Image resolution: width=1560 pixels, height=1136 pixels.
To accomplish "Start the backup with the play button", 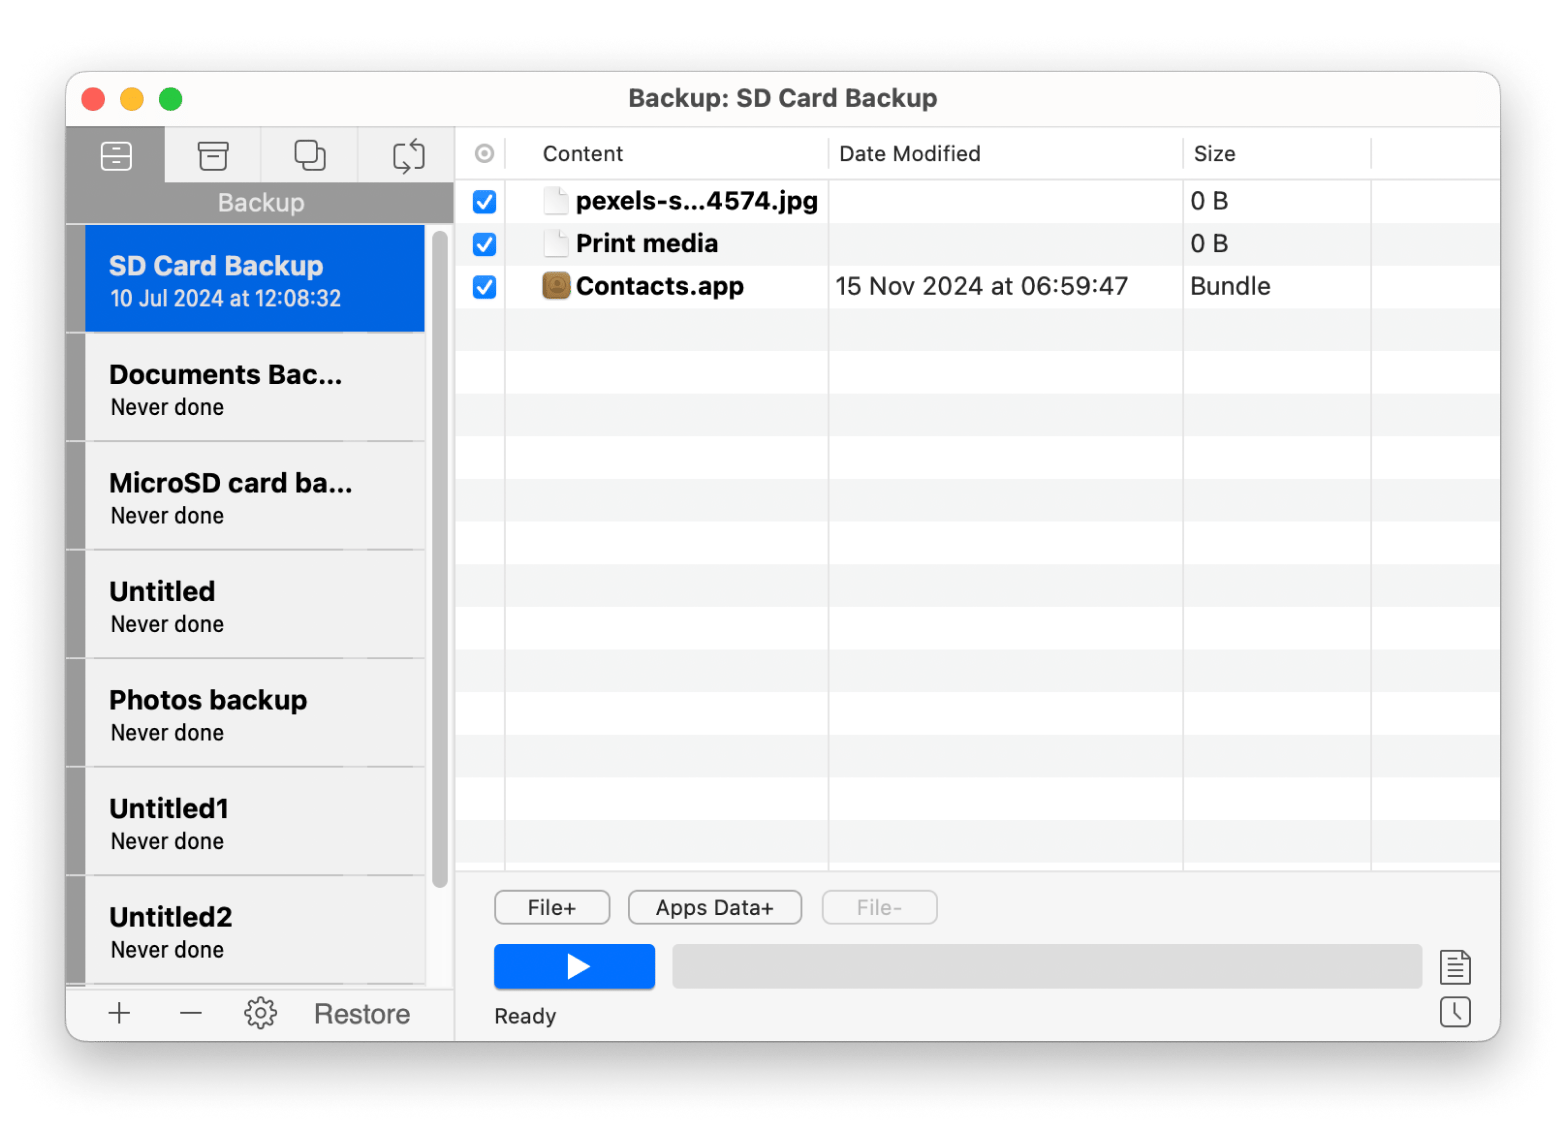I will (574, 966).
